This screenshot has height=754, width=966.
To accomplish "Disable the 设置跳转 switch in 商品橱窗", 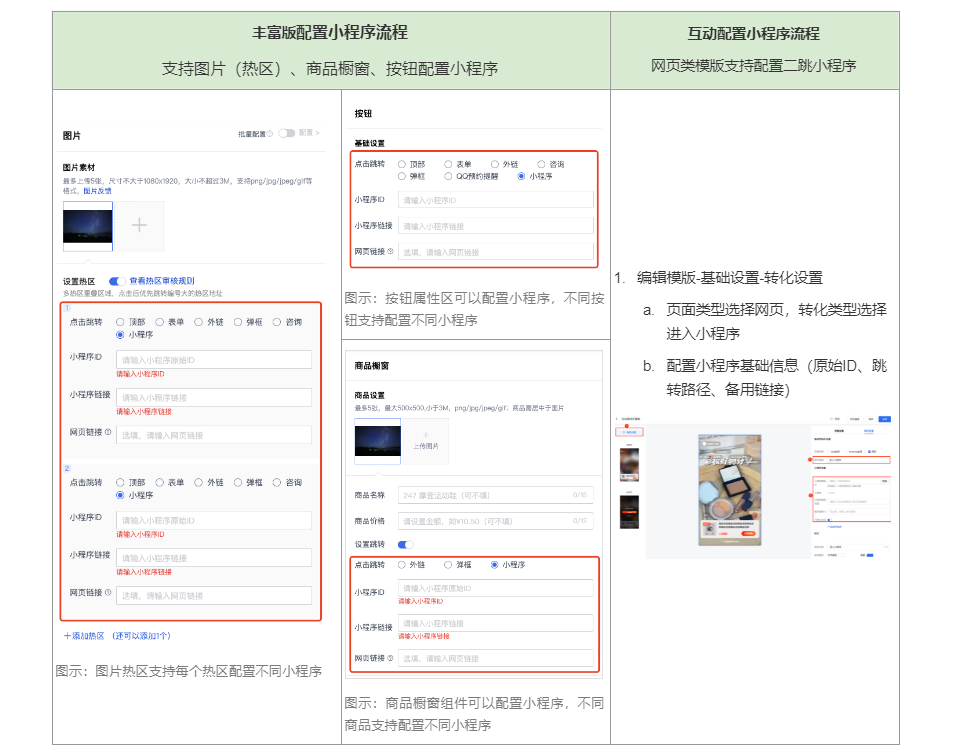I will click(405, 544).
